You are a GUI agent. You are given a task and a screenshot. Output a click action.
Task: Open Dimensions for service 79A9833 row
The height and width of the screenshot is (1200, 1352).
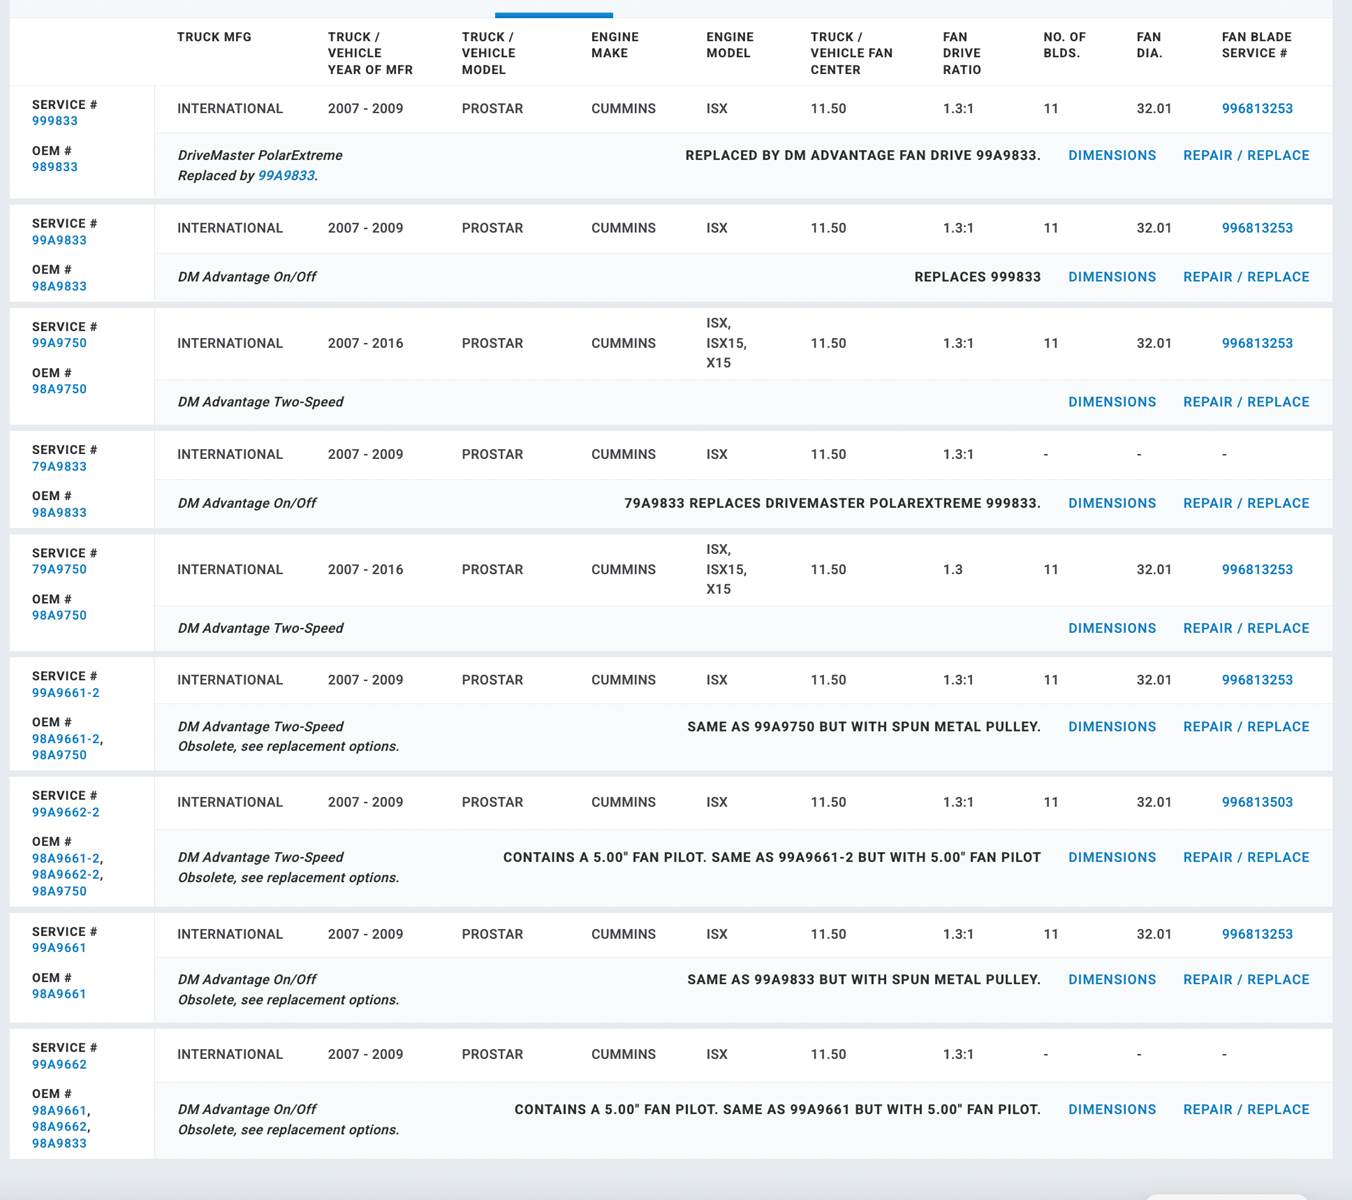[1112, 503]
